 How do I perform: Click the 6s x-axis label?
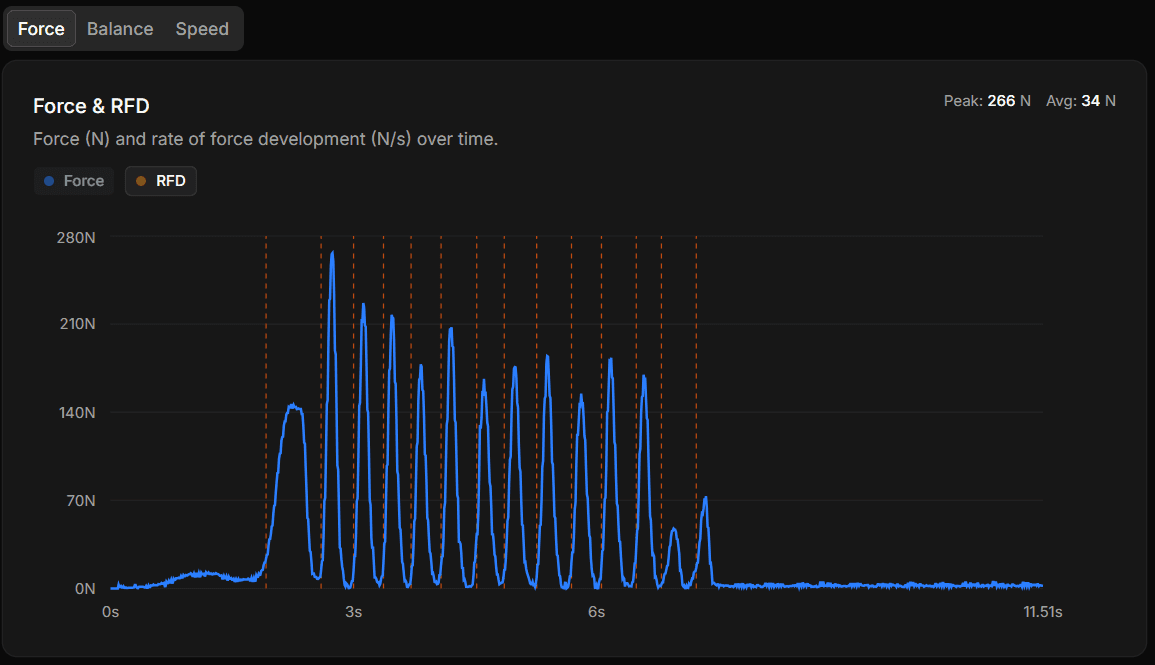coord(597,612)
